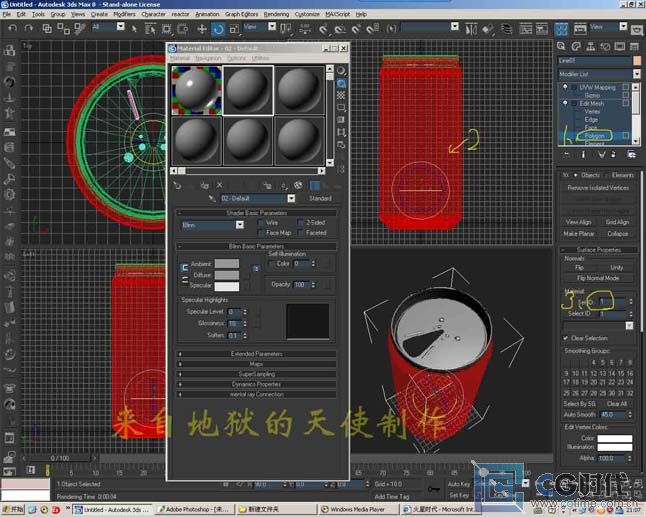Image resolution: width=646 pixels, height=517 pixels.
Task: Click Remove Isolated Vertices button
Action: tap(598, 188)
